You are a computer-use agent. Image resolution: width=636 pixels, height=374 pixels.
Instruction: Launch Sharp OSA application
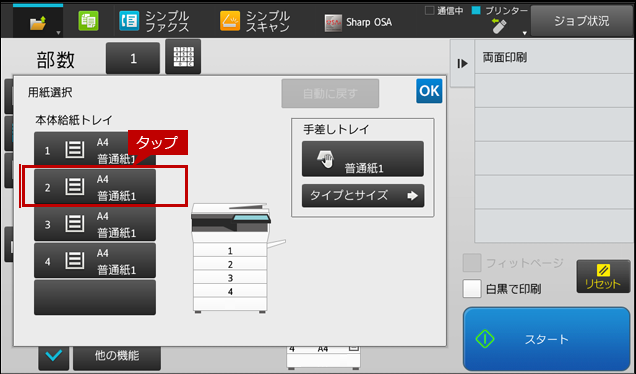[358, 22]
